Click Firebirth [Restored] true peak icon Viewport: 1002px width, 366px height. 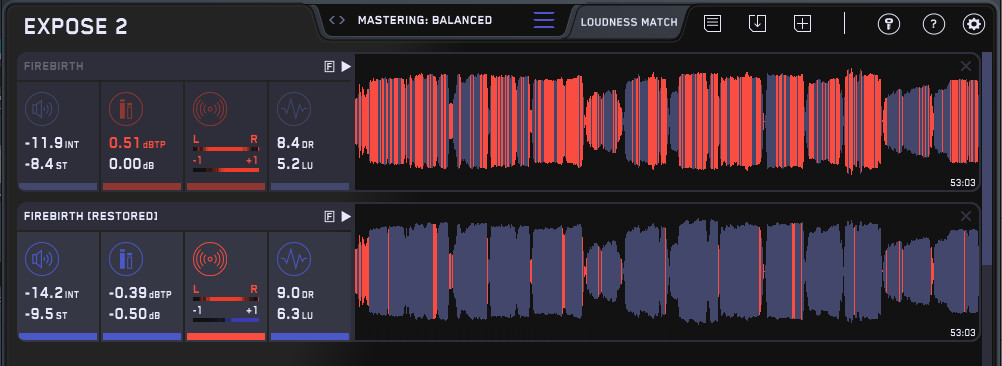click(x=126, y=259)
